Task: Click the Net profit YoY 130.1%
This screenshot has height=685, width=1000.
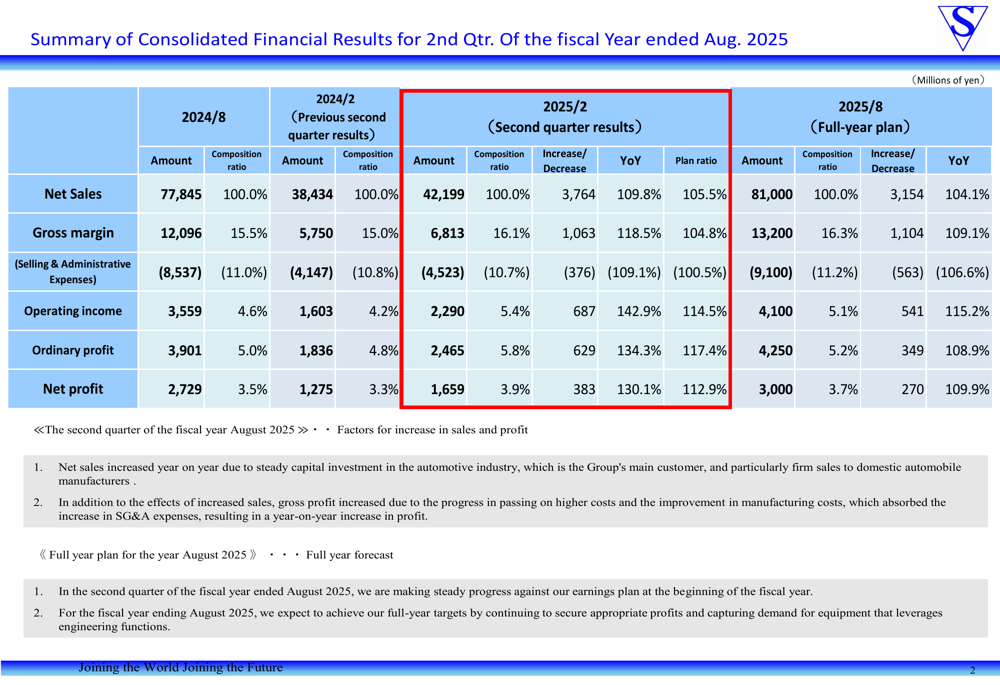Action: (638, 389)
